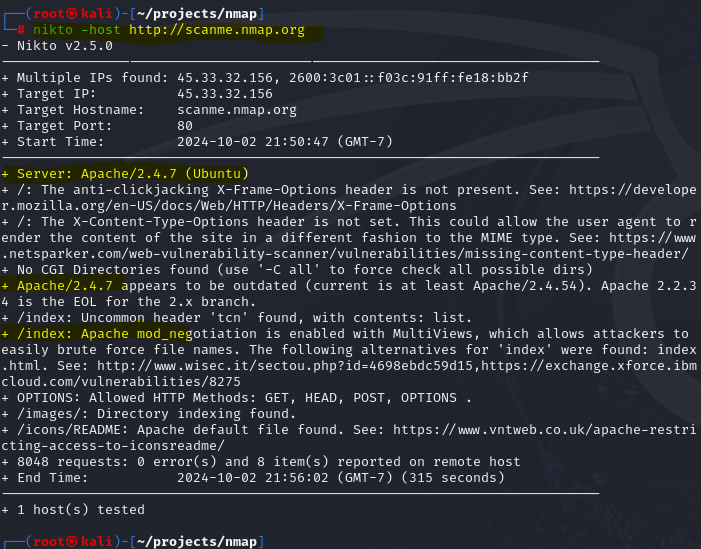
Task: Click the vntweb.co.uk apache-restricting link
Action: tap(545, 430)
